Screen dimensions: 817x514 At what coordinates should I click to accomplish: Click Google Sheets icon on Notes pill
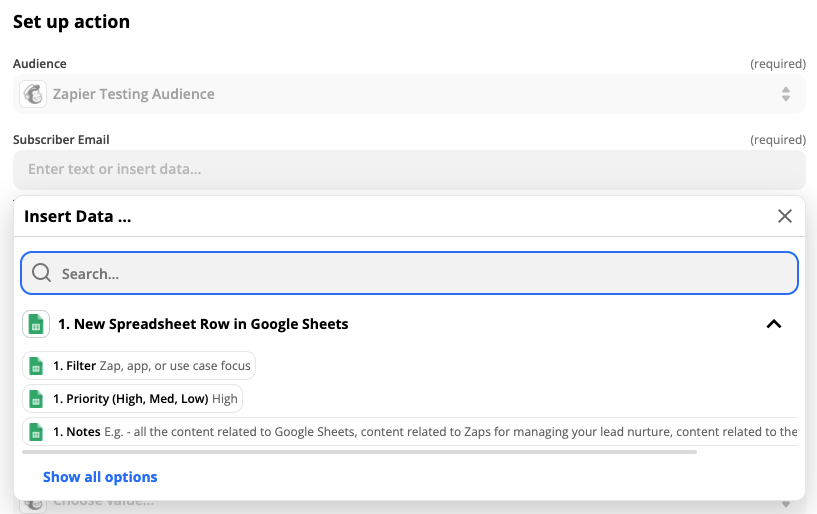click(x=37, y=432)
